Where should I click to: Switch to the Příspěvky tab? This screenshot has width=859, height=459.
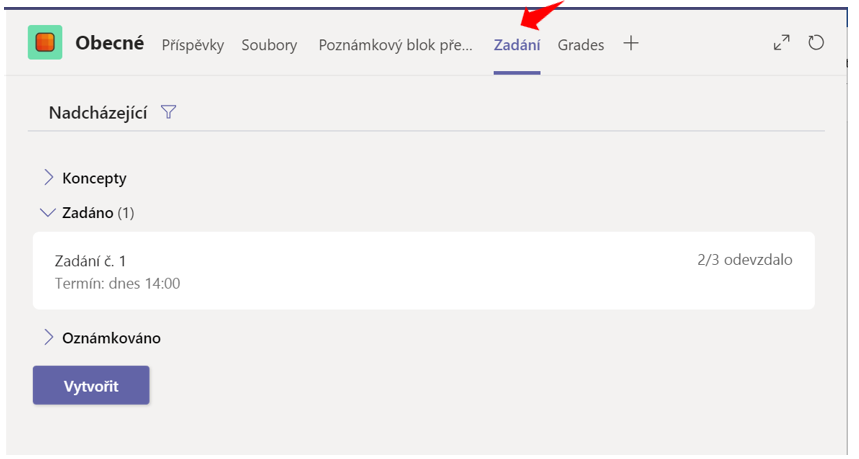(x=193, y=45)
